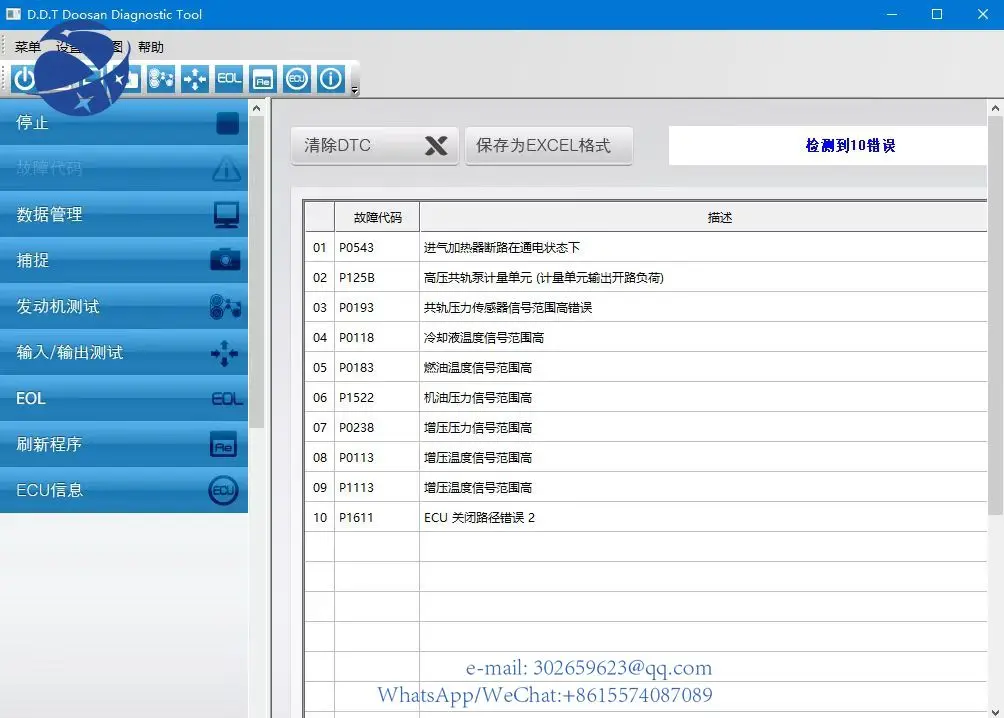
Task: Click the power connect icon in toolbar
Action: point(24,79)
